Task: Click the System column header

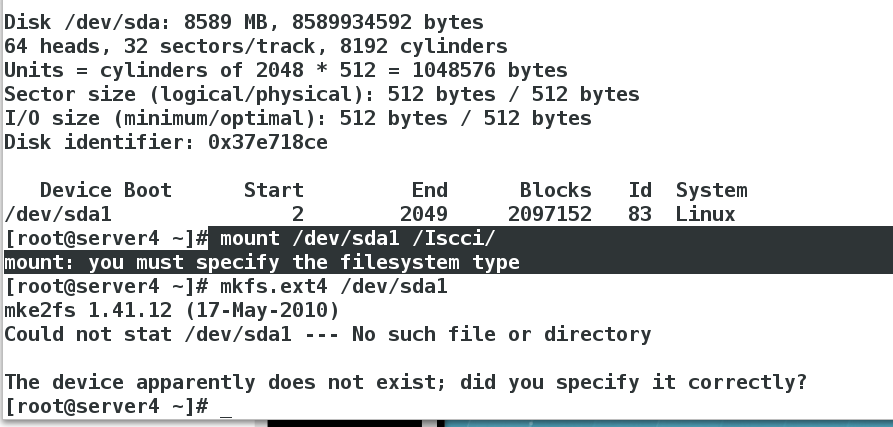Action: (x=711, y=190)
